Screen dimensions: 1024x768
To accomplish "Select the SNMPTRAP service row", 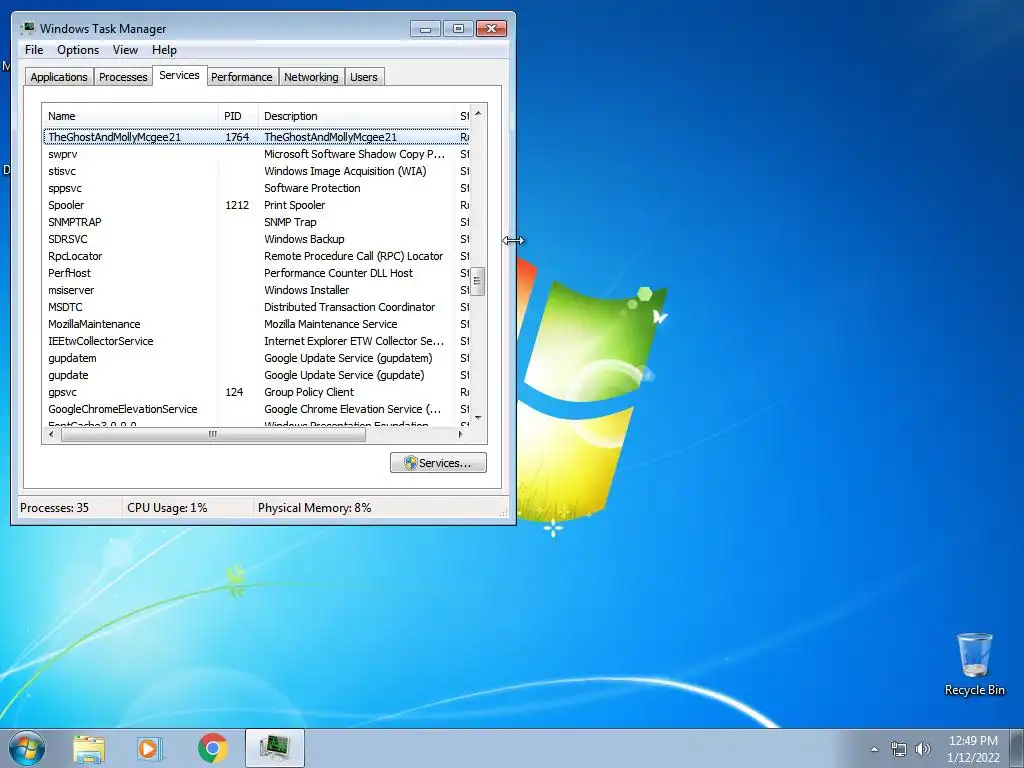I will coord(256,222).
